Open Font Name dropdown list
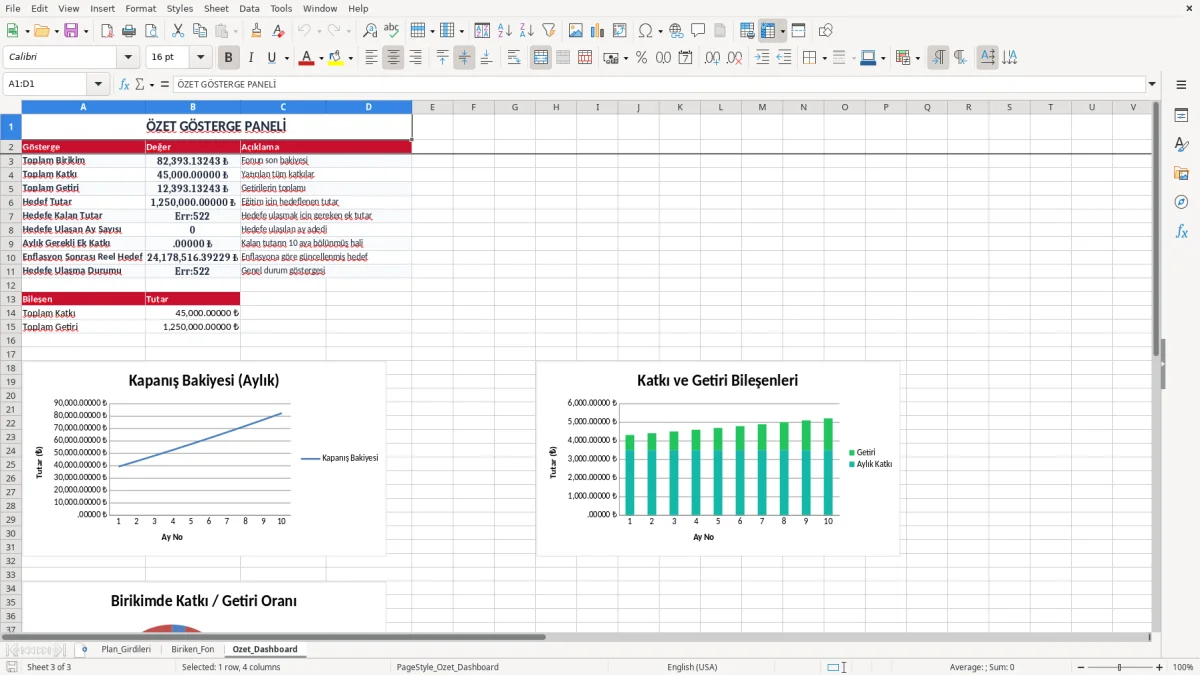Screen dimensions: 1200x675 pyautogui.click(x=128, y=58)
